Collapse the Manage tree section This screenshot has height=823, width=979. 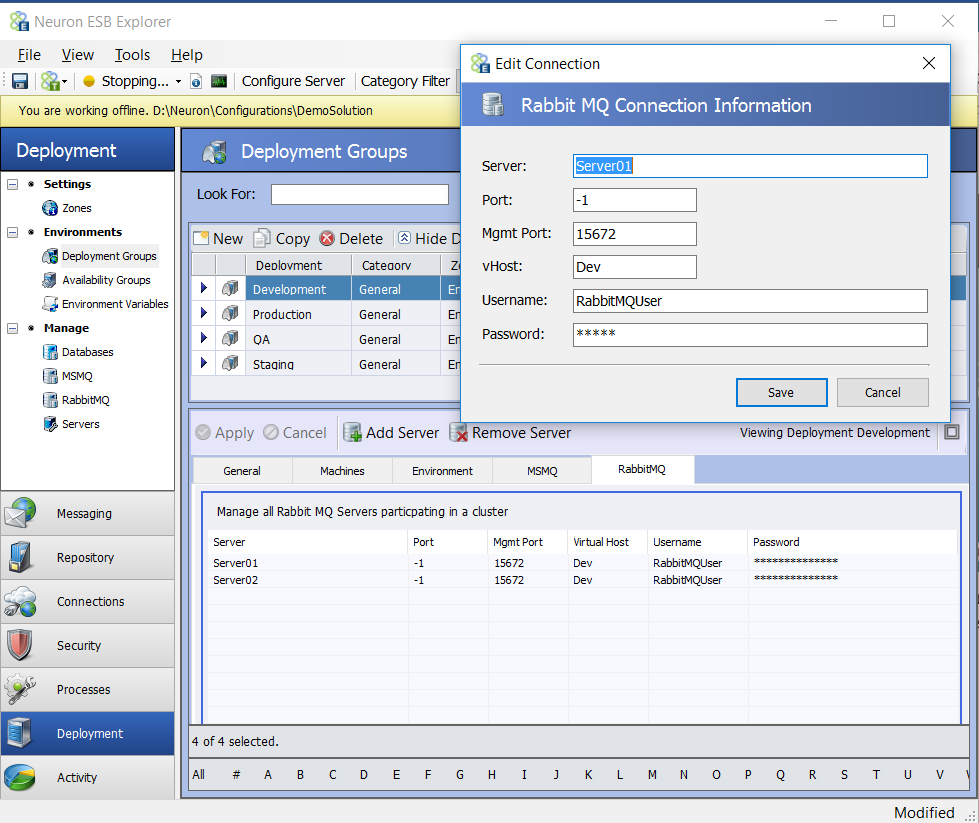coord(12,328)
